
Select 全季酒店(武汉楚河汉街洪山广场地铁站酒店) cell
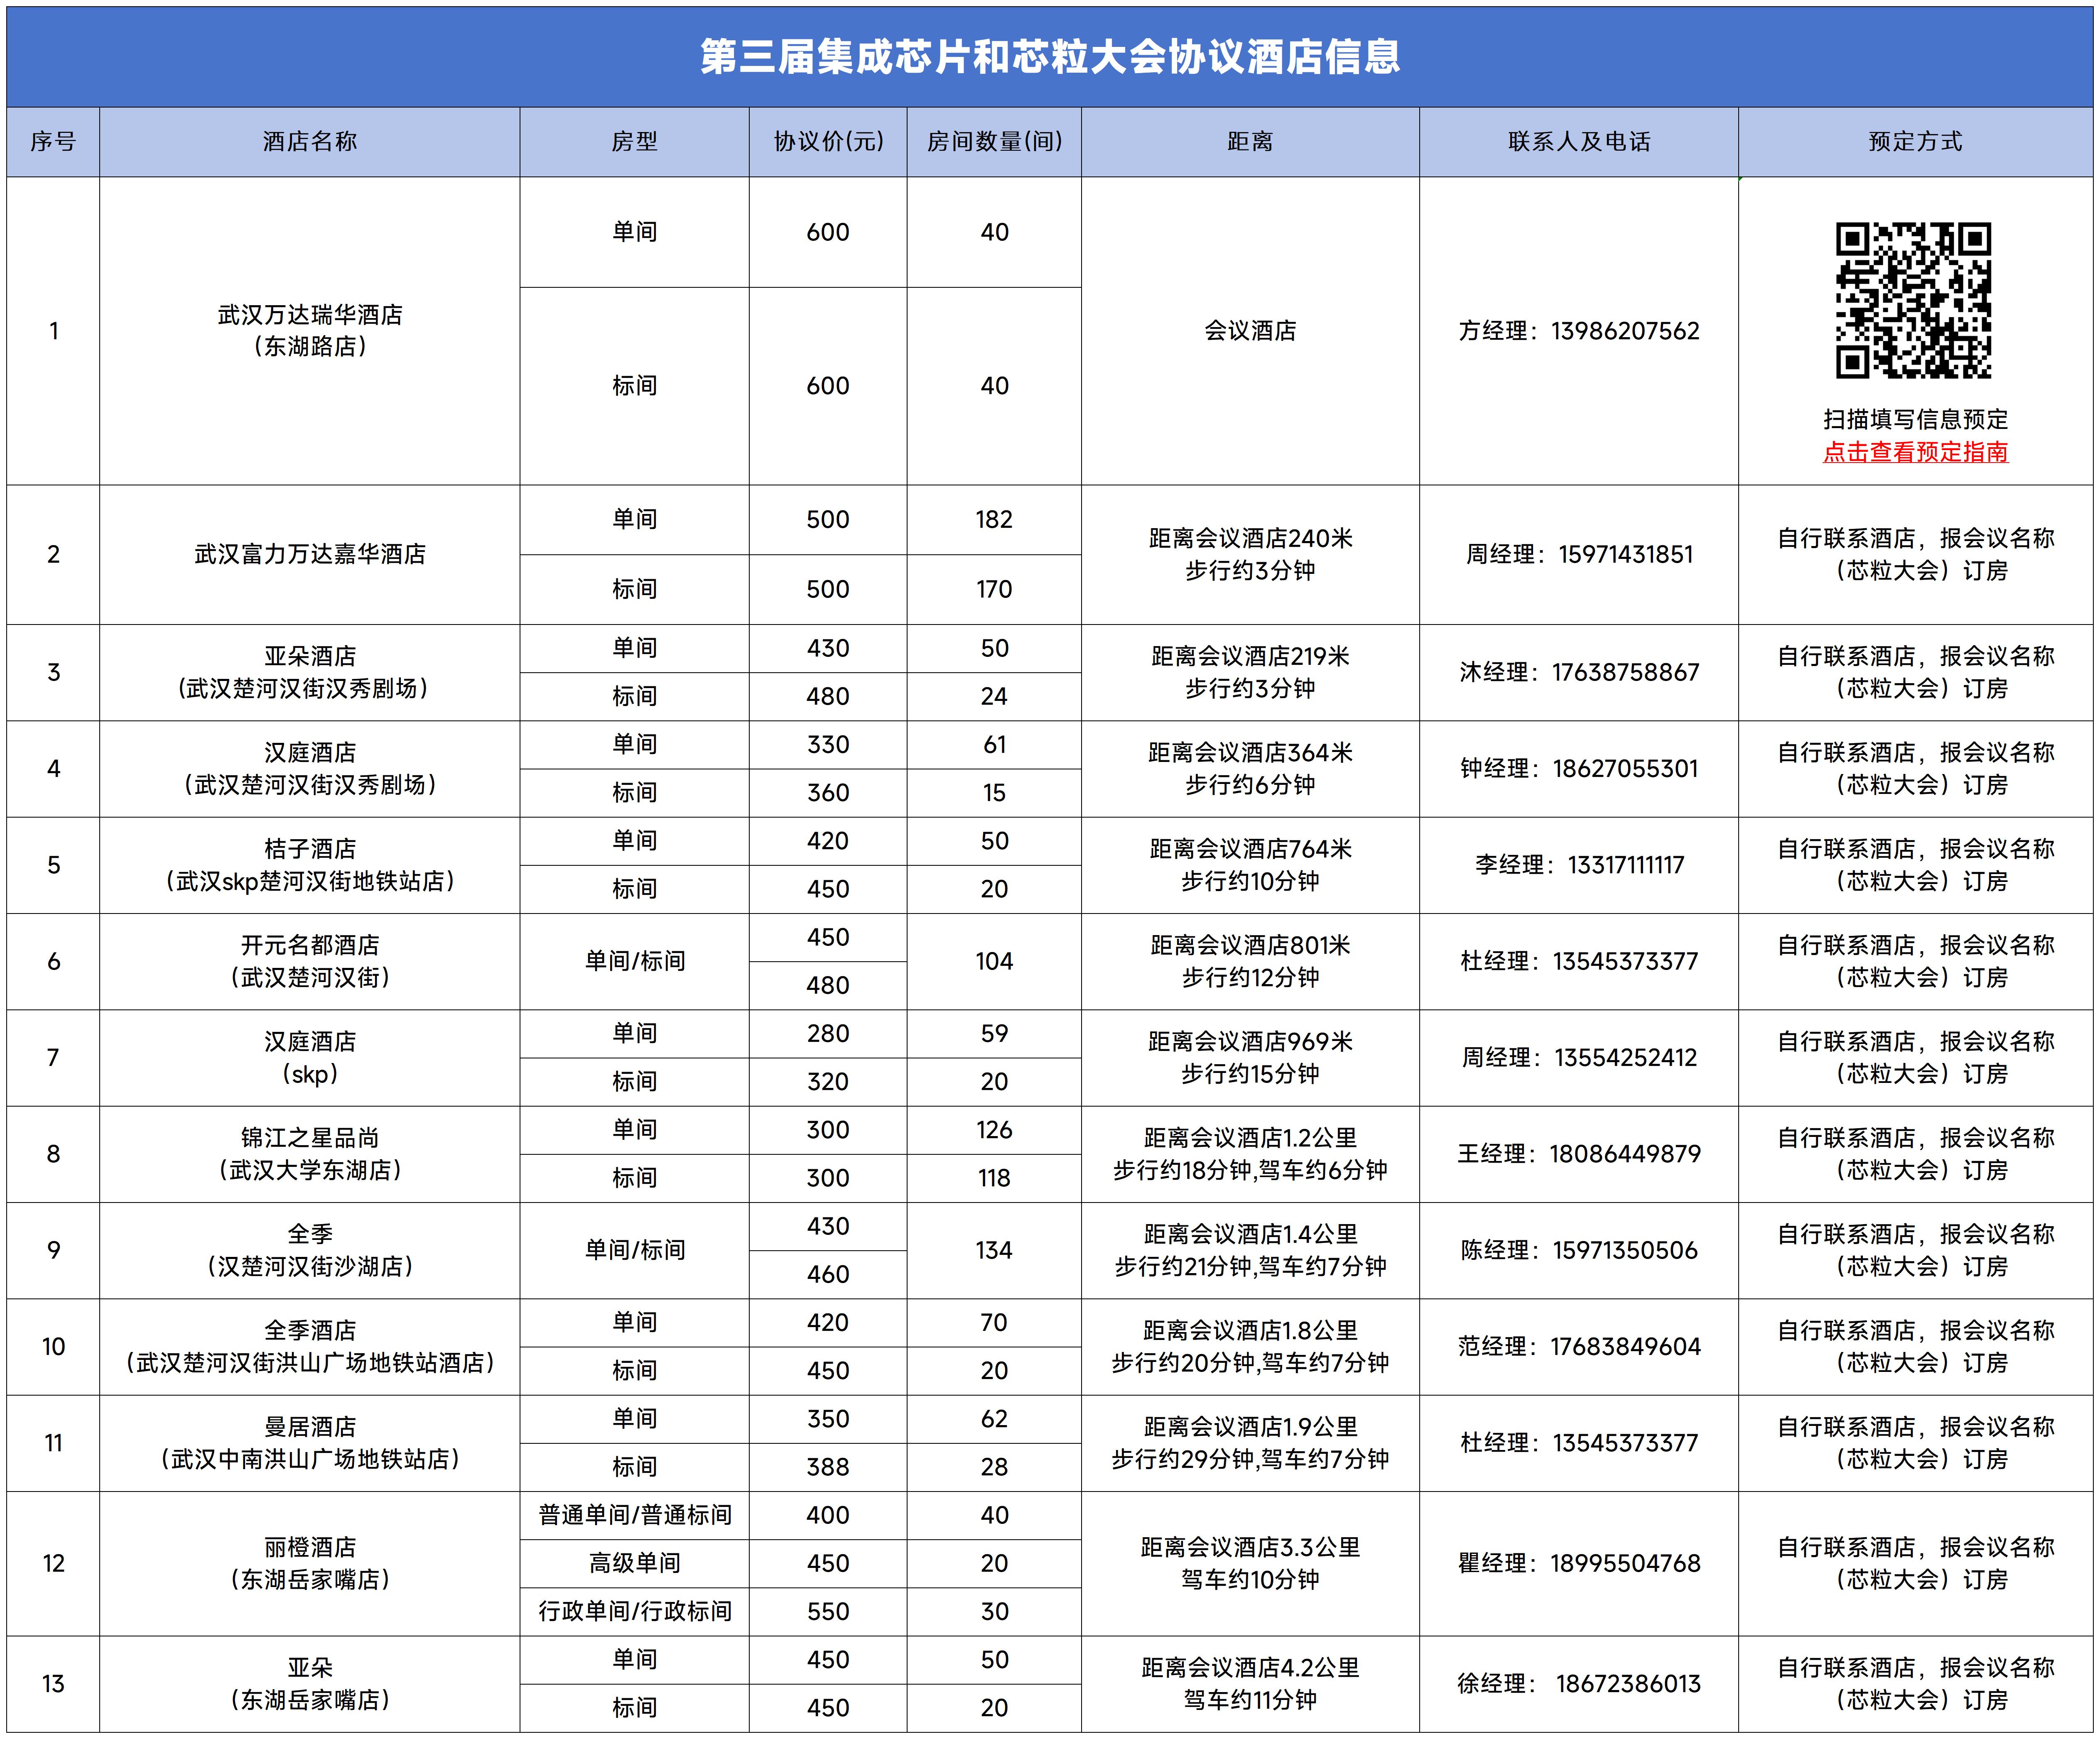pos(310,1347)
